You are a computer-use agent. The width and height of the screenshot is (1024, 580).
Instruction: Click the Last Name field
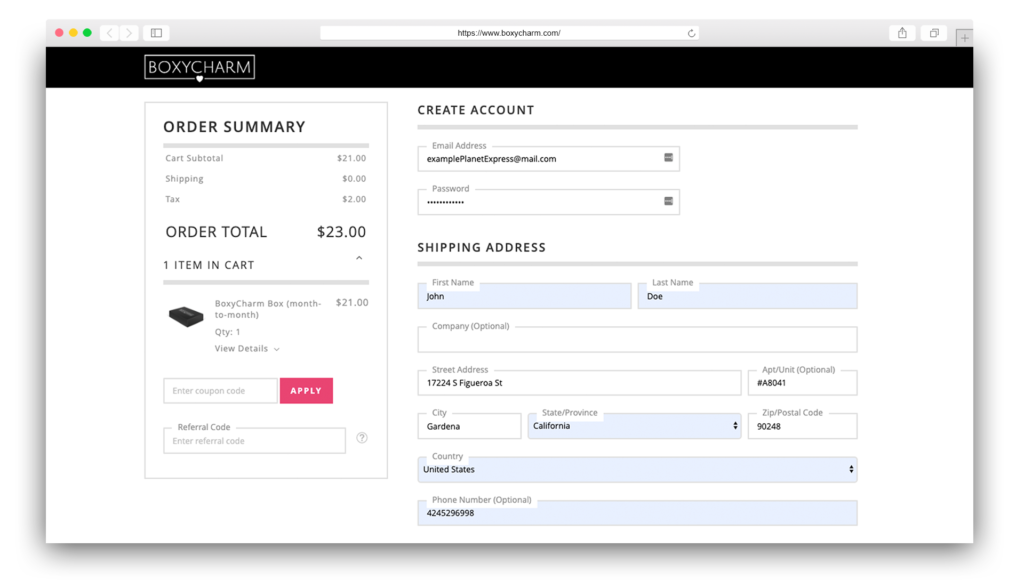click(747, 296)
